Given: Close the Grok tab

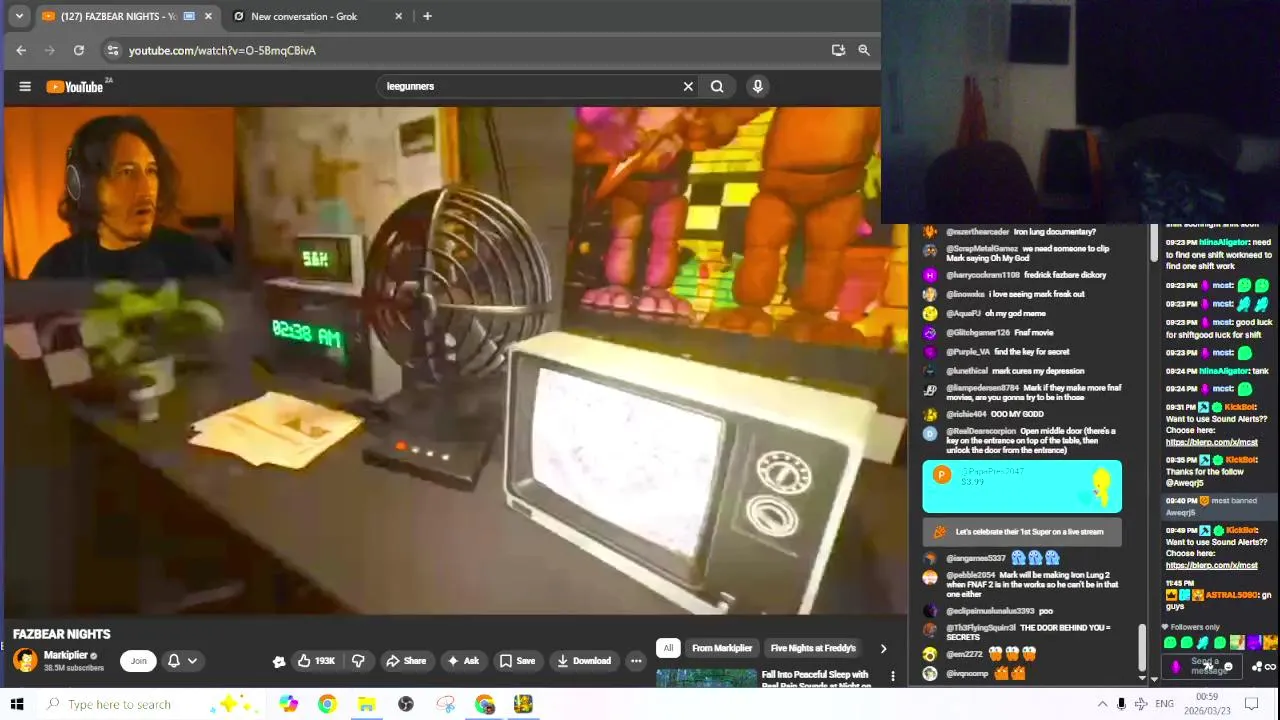Looking at the screenshot, I should click(x=398, y=16).
